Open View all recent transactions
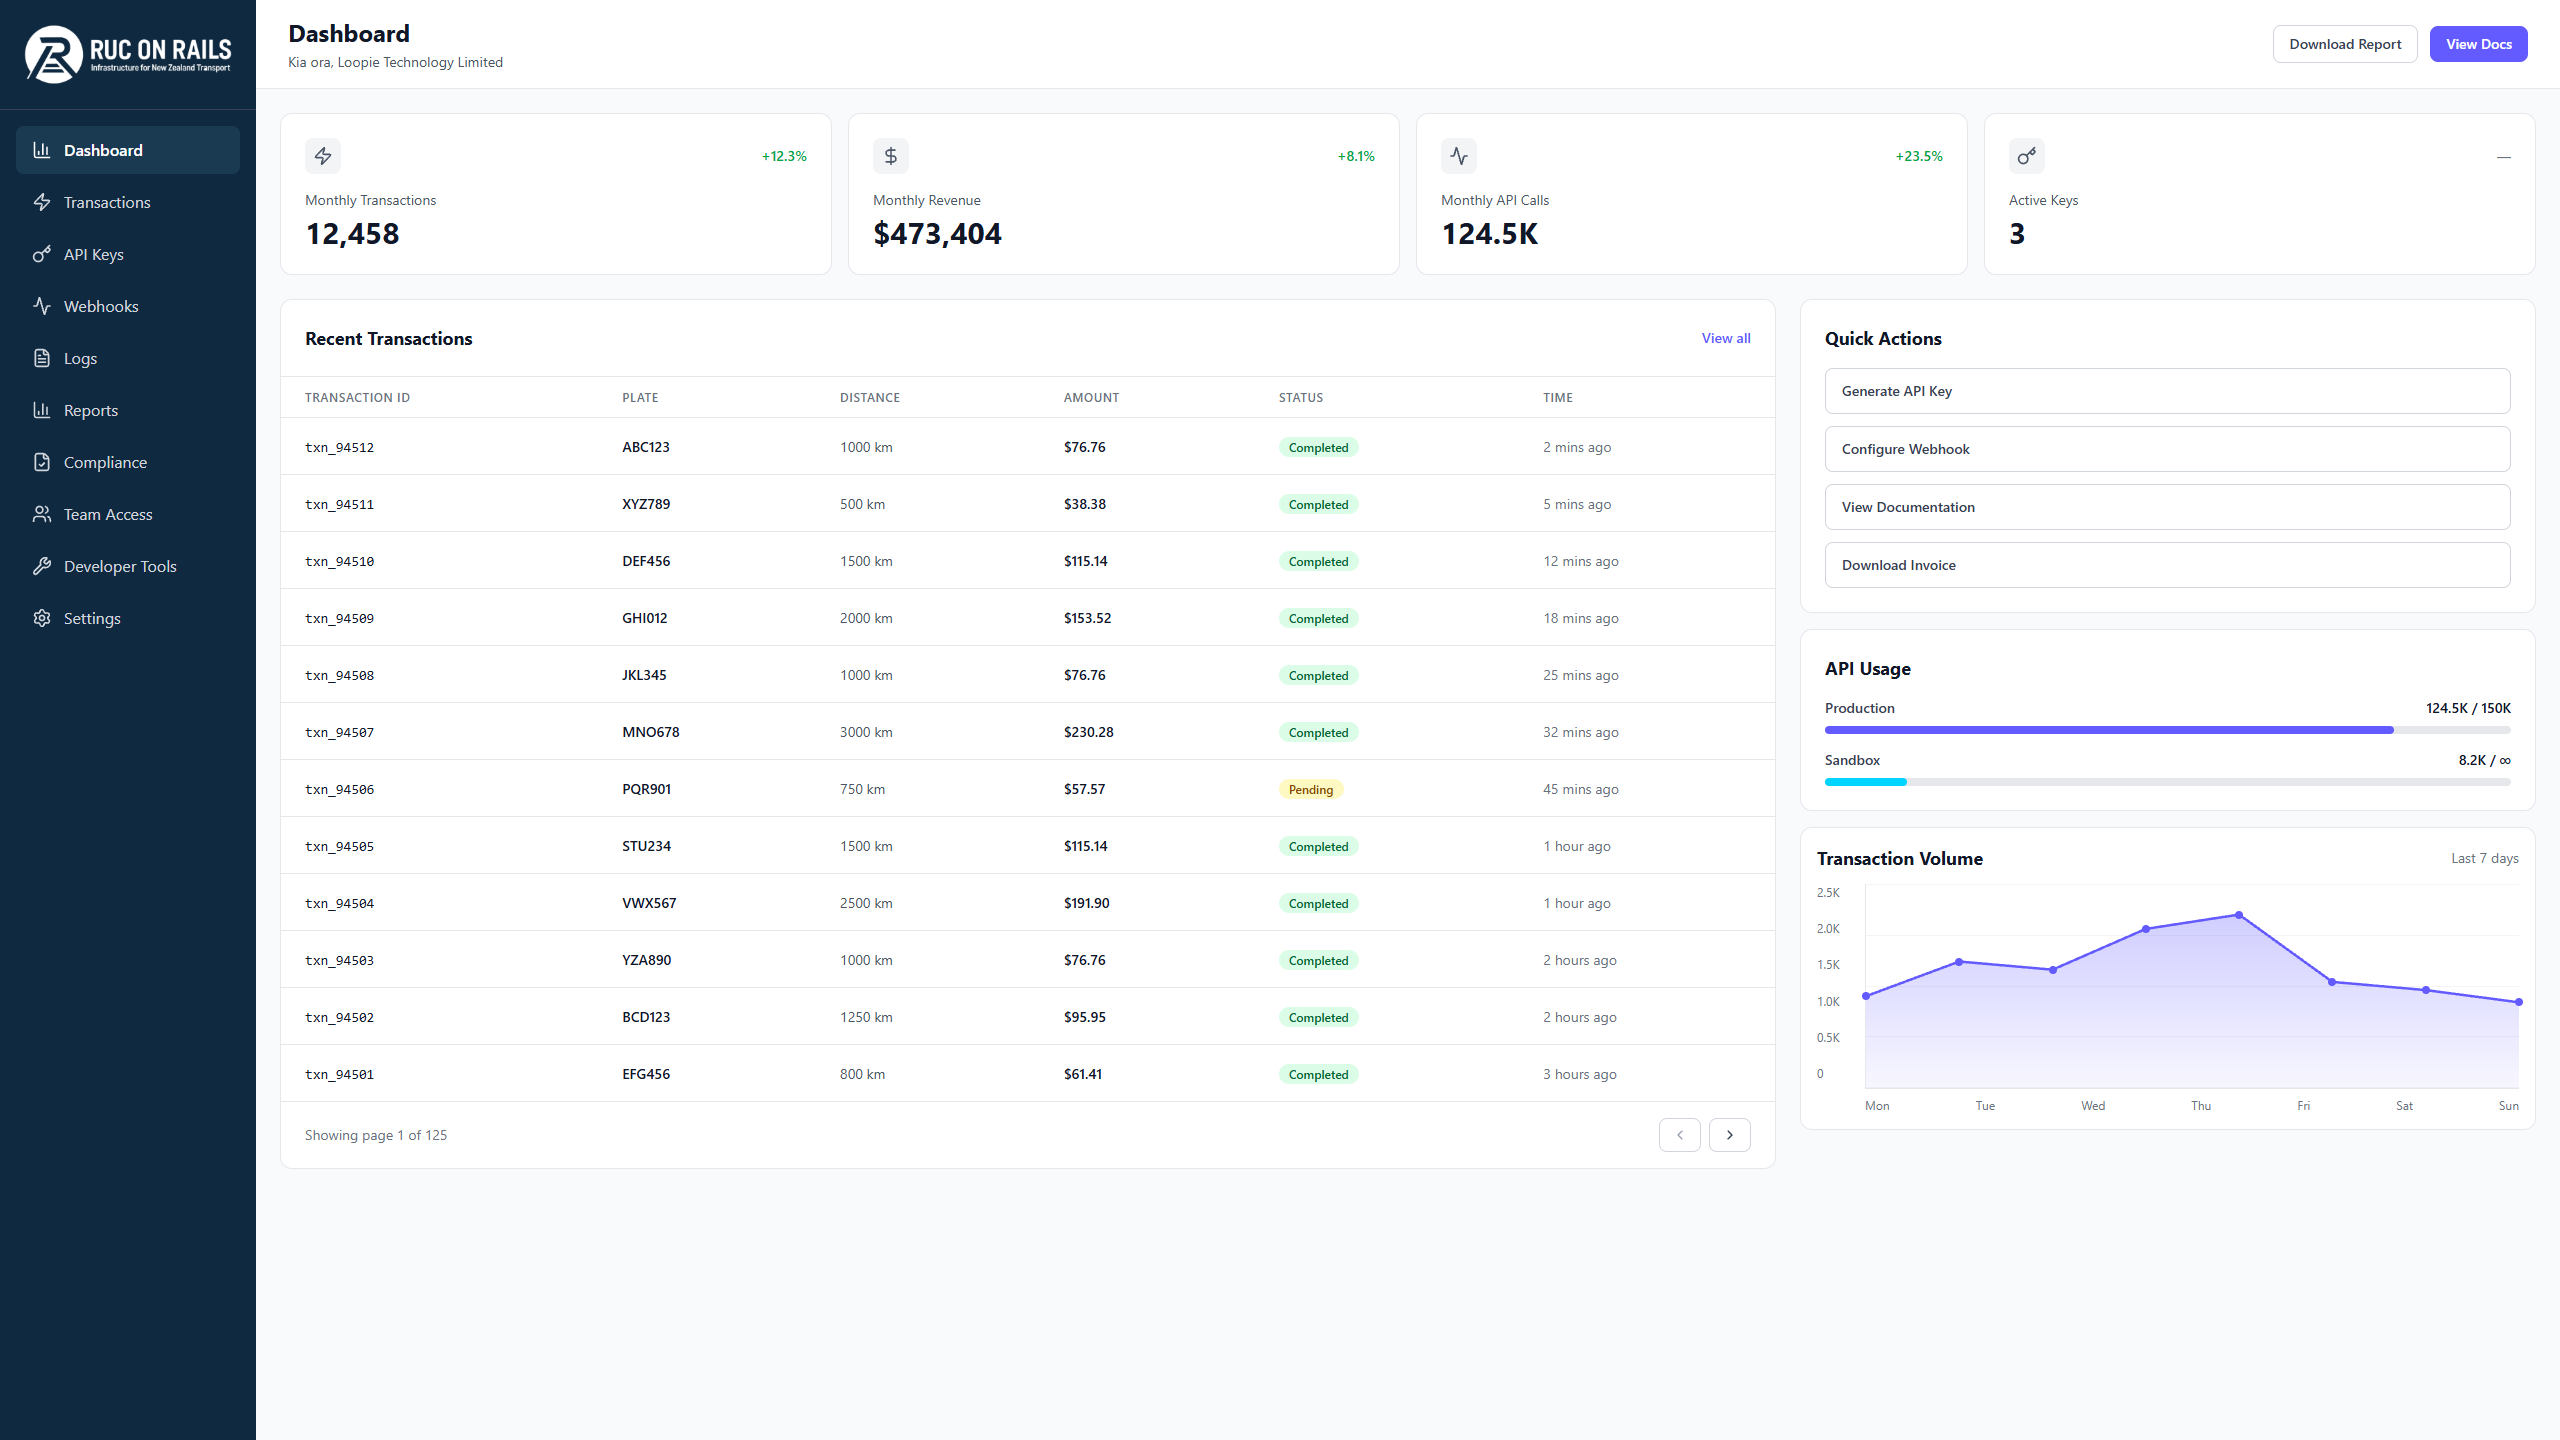Screen dimensions: 2560x1440 [1725, 338]
